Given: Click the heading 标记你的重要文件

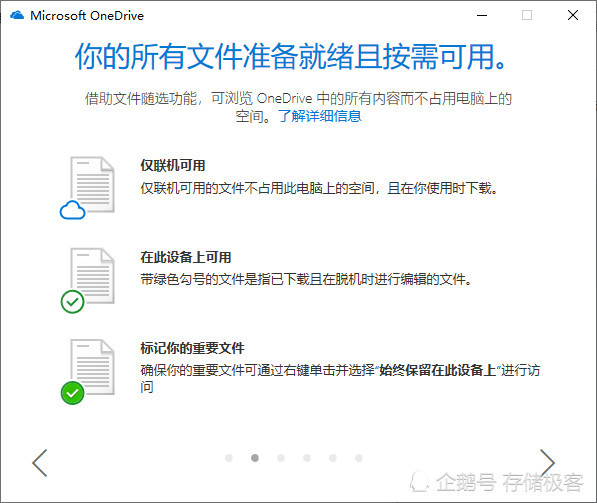Looking at the screenshot, I should point(192,348).
